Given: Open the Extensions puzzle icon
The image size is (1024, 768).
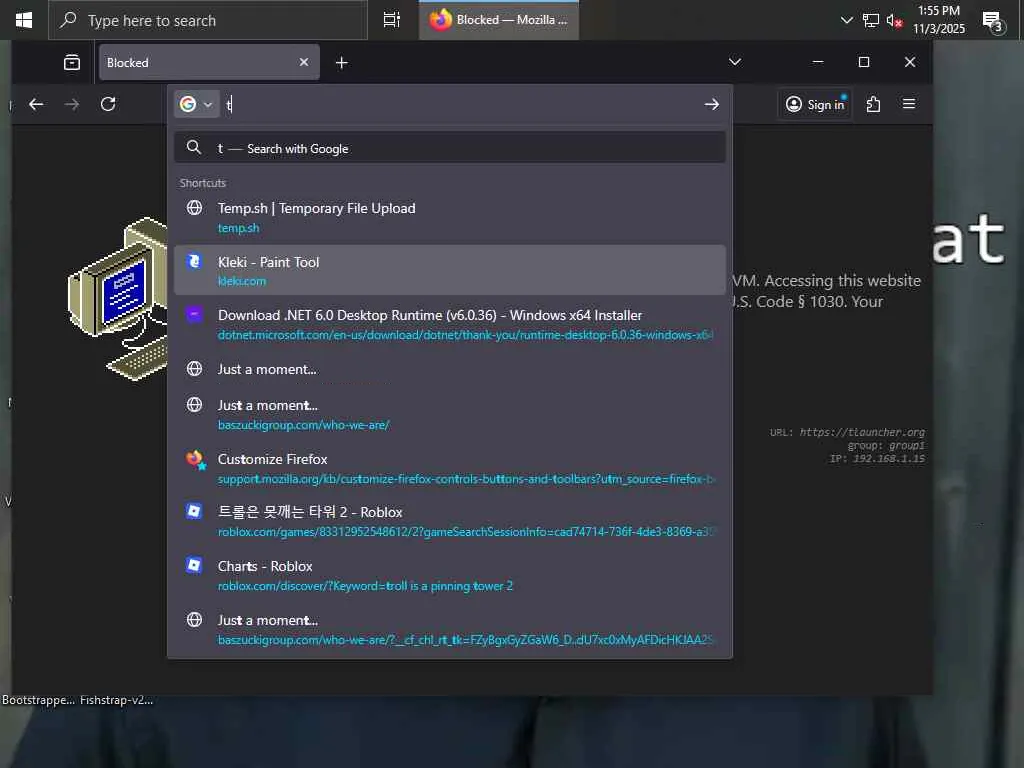Looking at the screenshot, I should (x=873, y=104).
